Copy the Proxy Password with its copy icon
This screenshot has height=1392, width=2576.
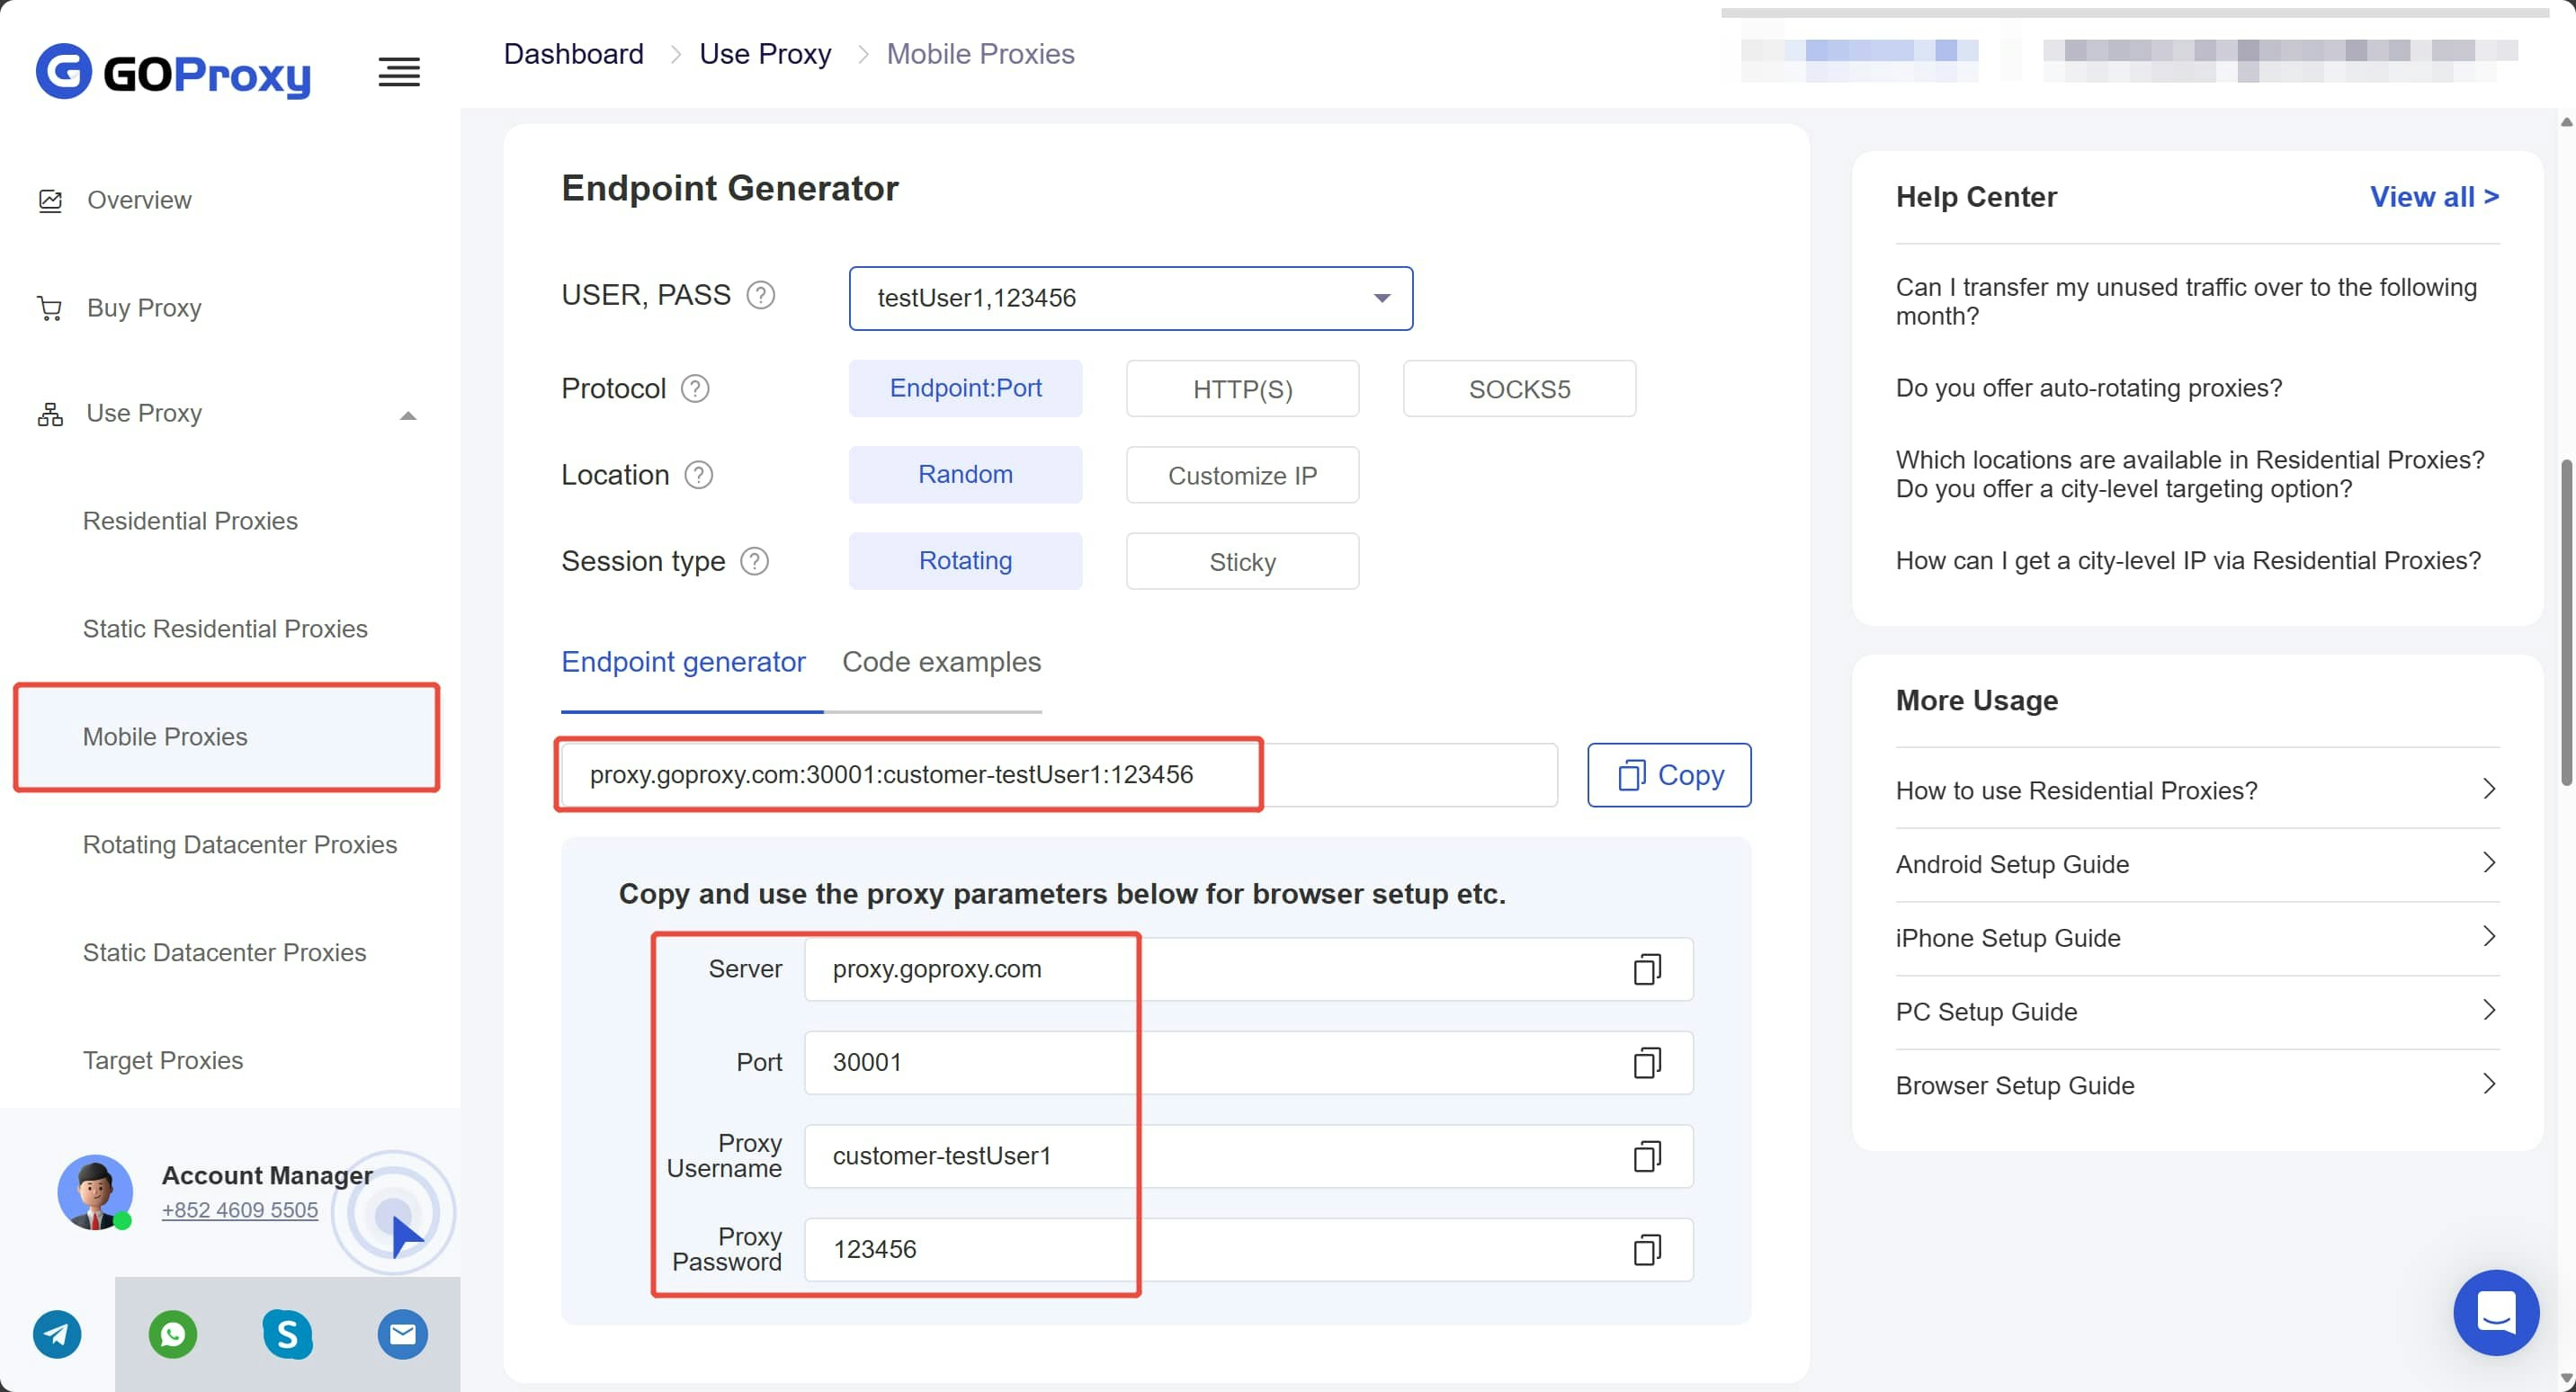pyautogui.click(x=1646, y=1249)
